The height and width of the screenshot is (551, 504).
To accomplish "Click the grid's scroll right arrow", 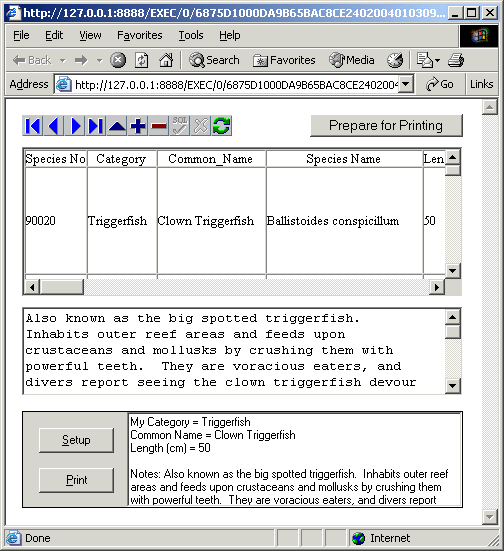I will [437, 287].
